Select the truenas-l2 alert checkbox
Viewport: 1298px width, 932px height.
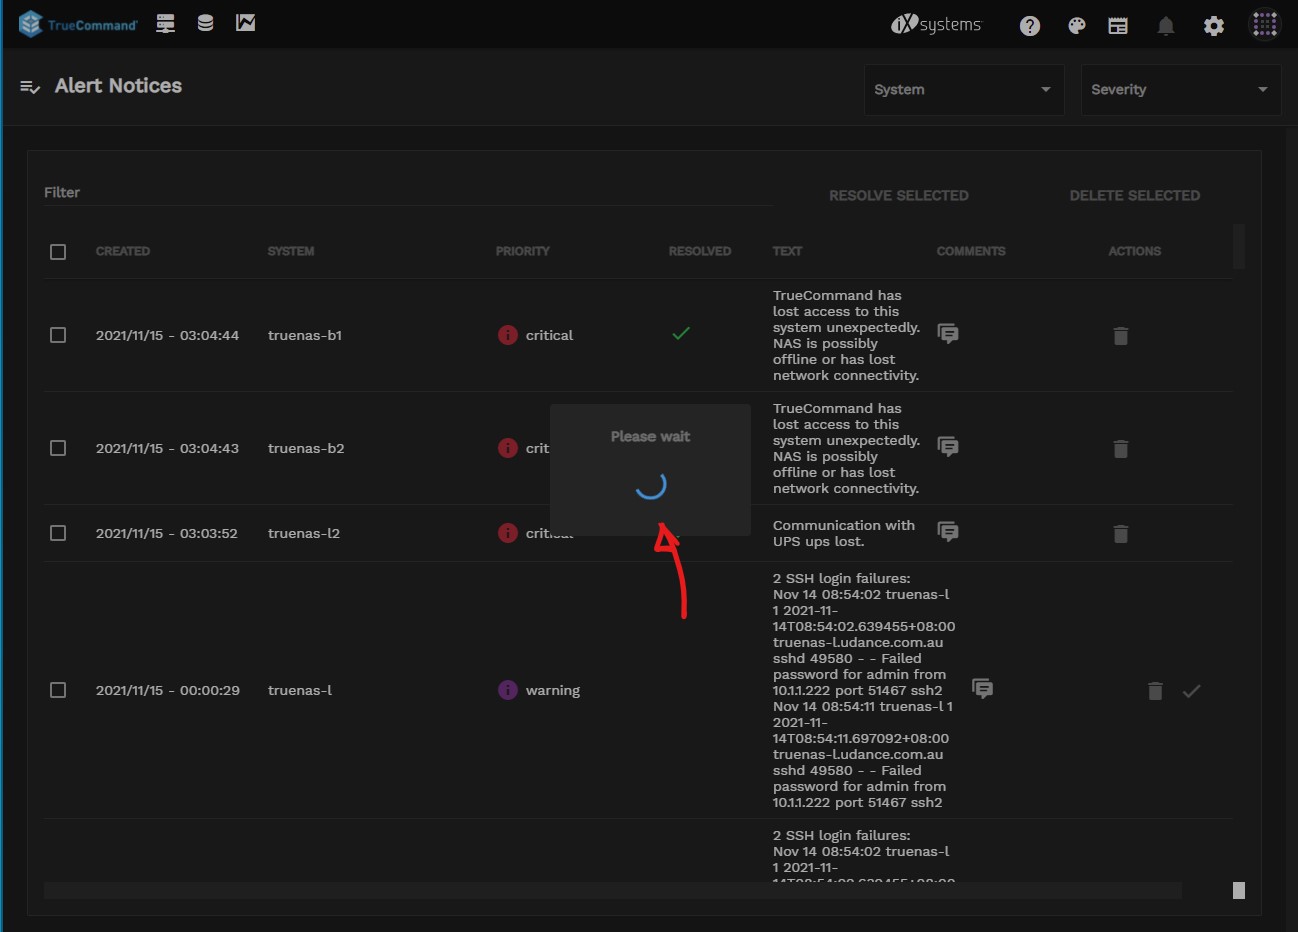58,533
